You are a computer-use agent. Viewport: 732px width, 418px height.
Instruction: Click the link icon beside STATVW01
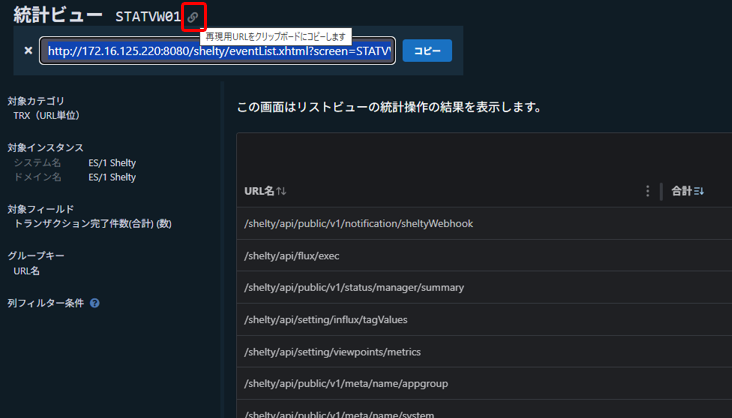coord(193,17)
